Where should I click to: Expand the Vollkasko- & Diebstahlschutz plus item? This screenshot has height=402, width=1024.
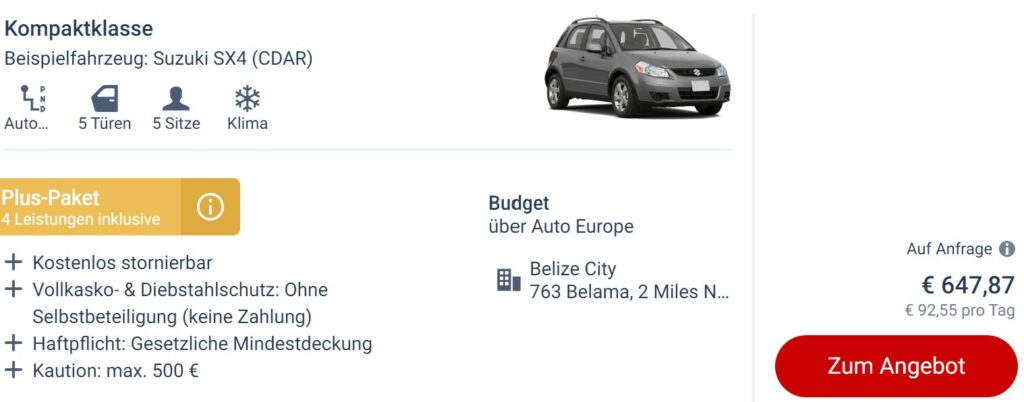click(x=13, y=289)
